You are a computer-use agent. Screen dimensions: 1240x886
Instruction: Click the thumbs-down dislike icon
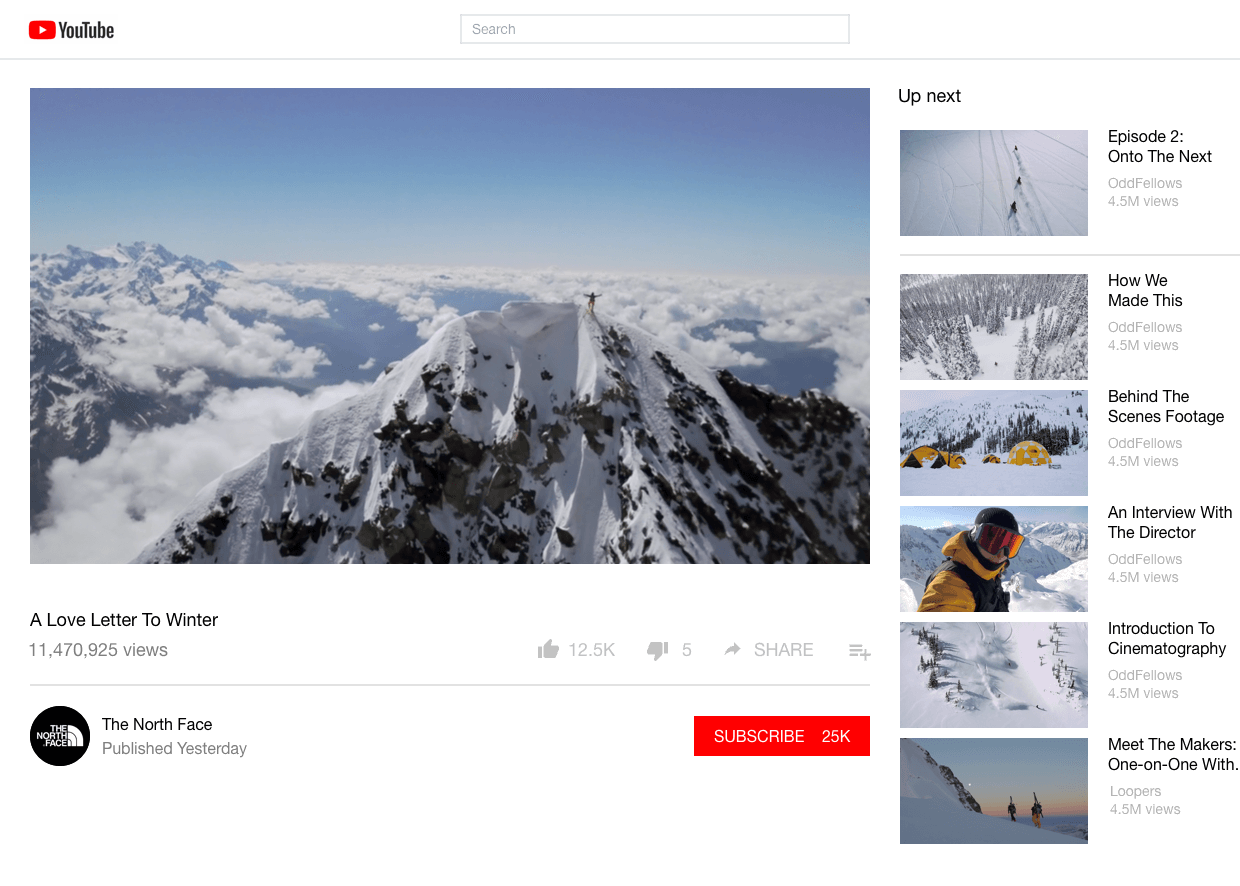[x=658, y=650]
